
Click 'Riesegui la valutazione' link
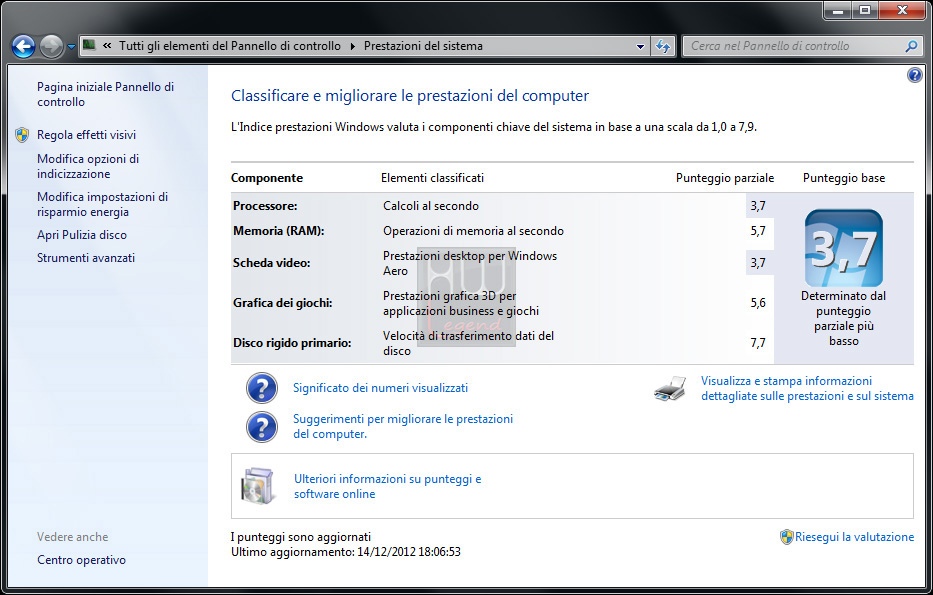point(854,537)
